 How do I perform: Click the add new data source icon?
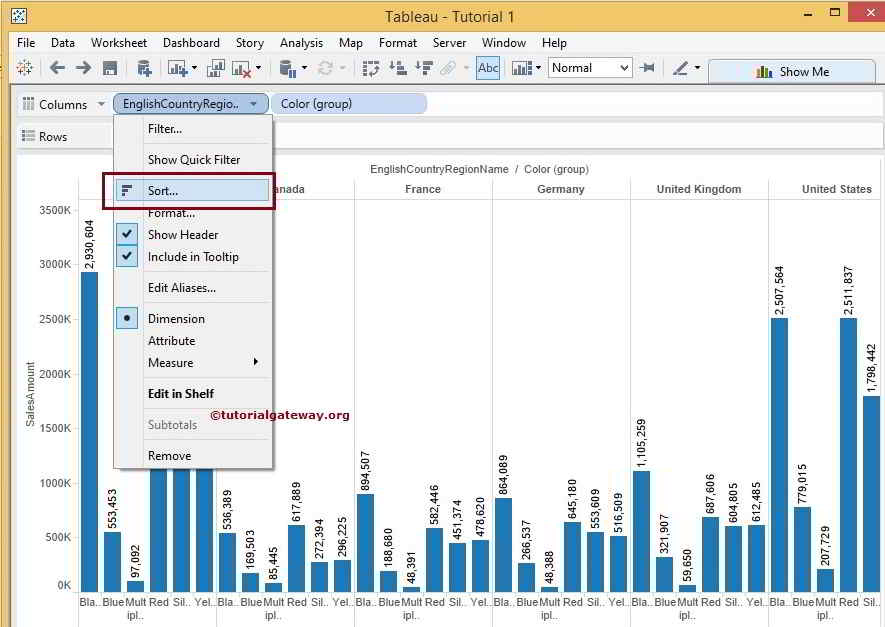pyautogui.click(x=144, y=68)
